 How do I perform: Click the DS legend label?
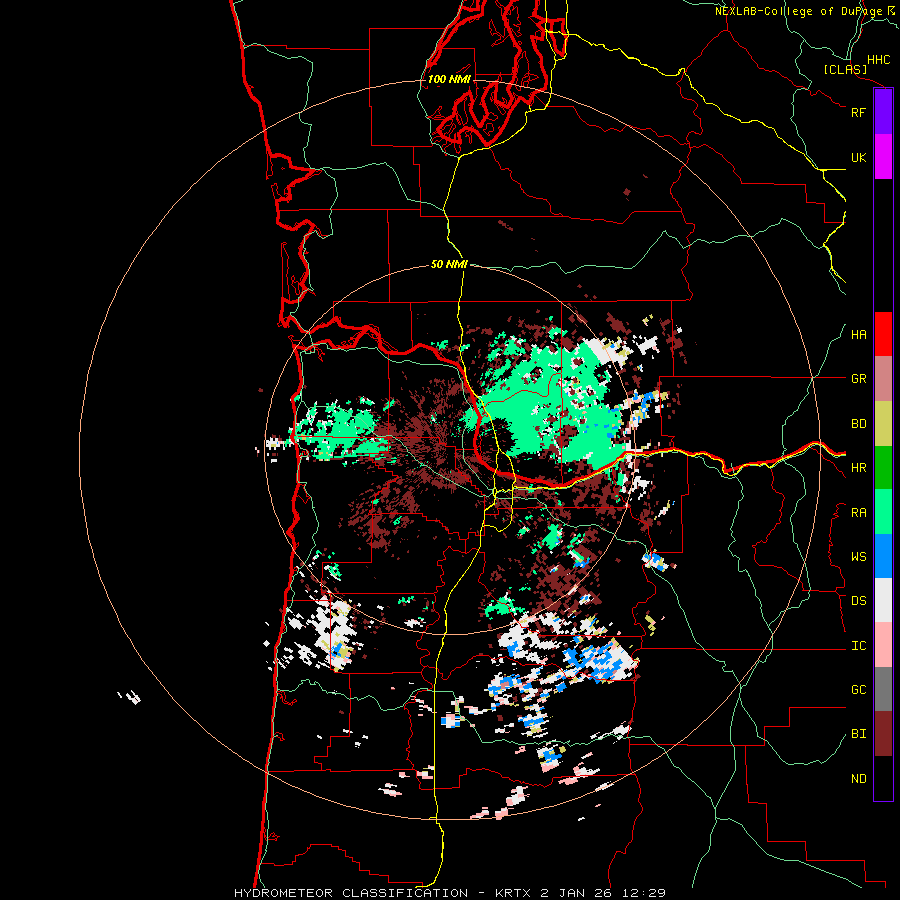click(x=858, y=601)
